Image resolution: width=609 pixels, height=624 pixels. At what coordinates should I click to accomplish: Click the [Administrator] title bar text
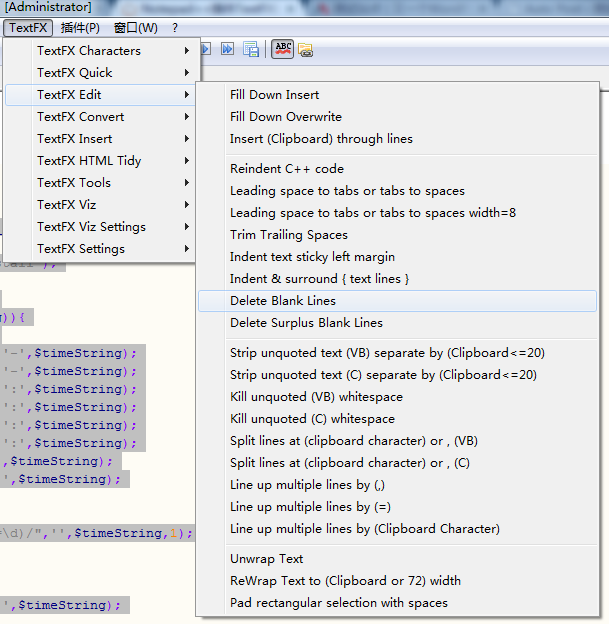tap(48, 7)
